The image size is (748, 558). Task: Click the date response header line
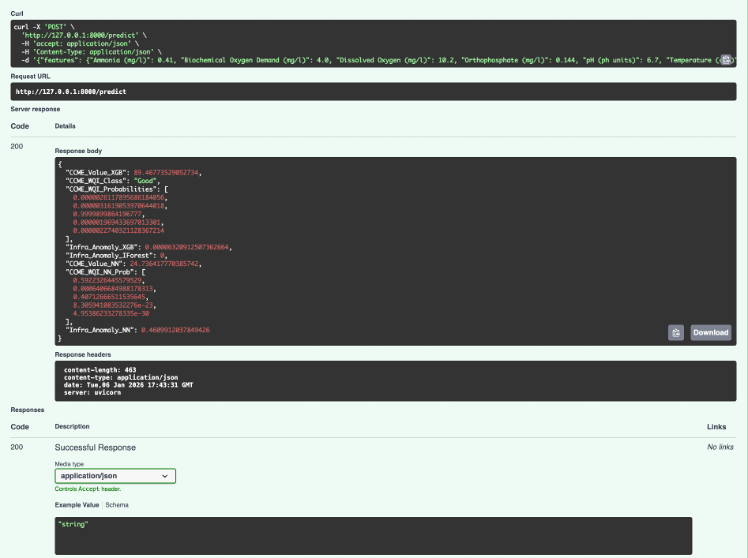(128, 385)
